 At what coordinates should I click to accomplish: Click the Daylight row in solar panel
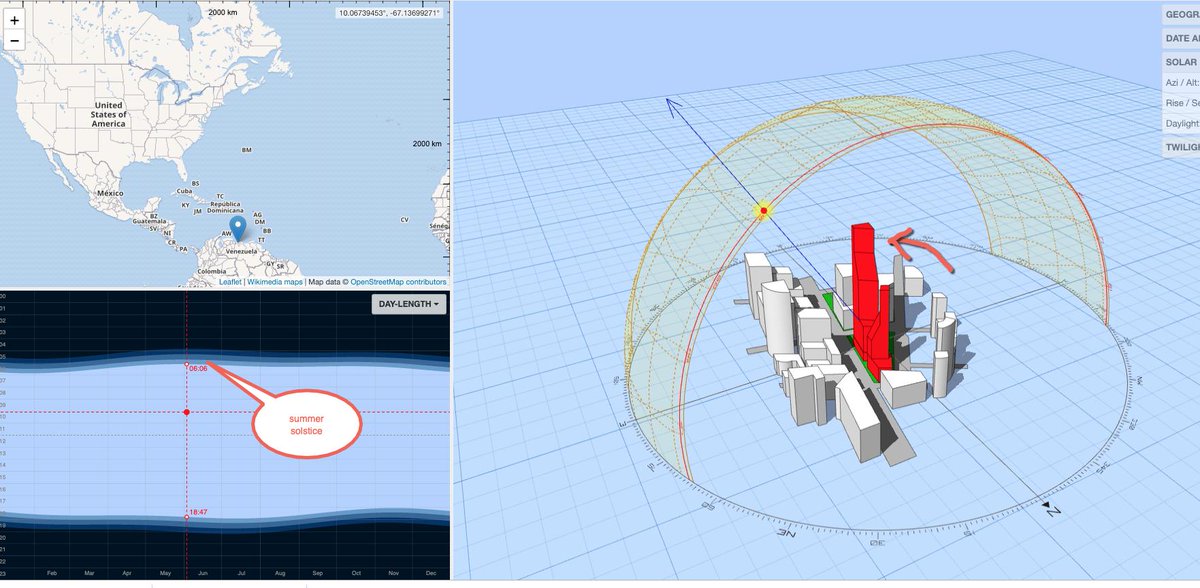1181,123
